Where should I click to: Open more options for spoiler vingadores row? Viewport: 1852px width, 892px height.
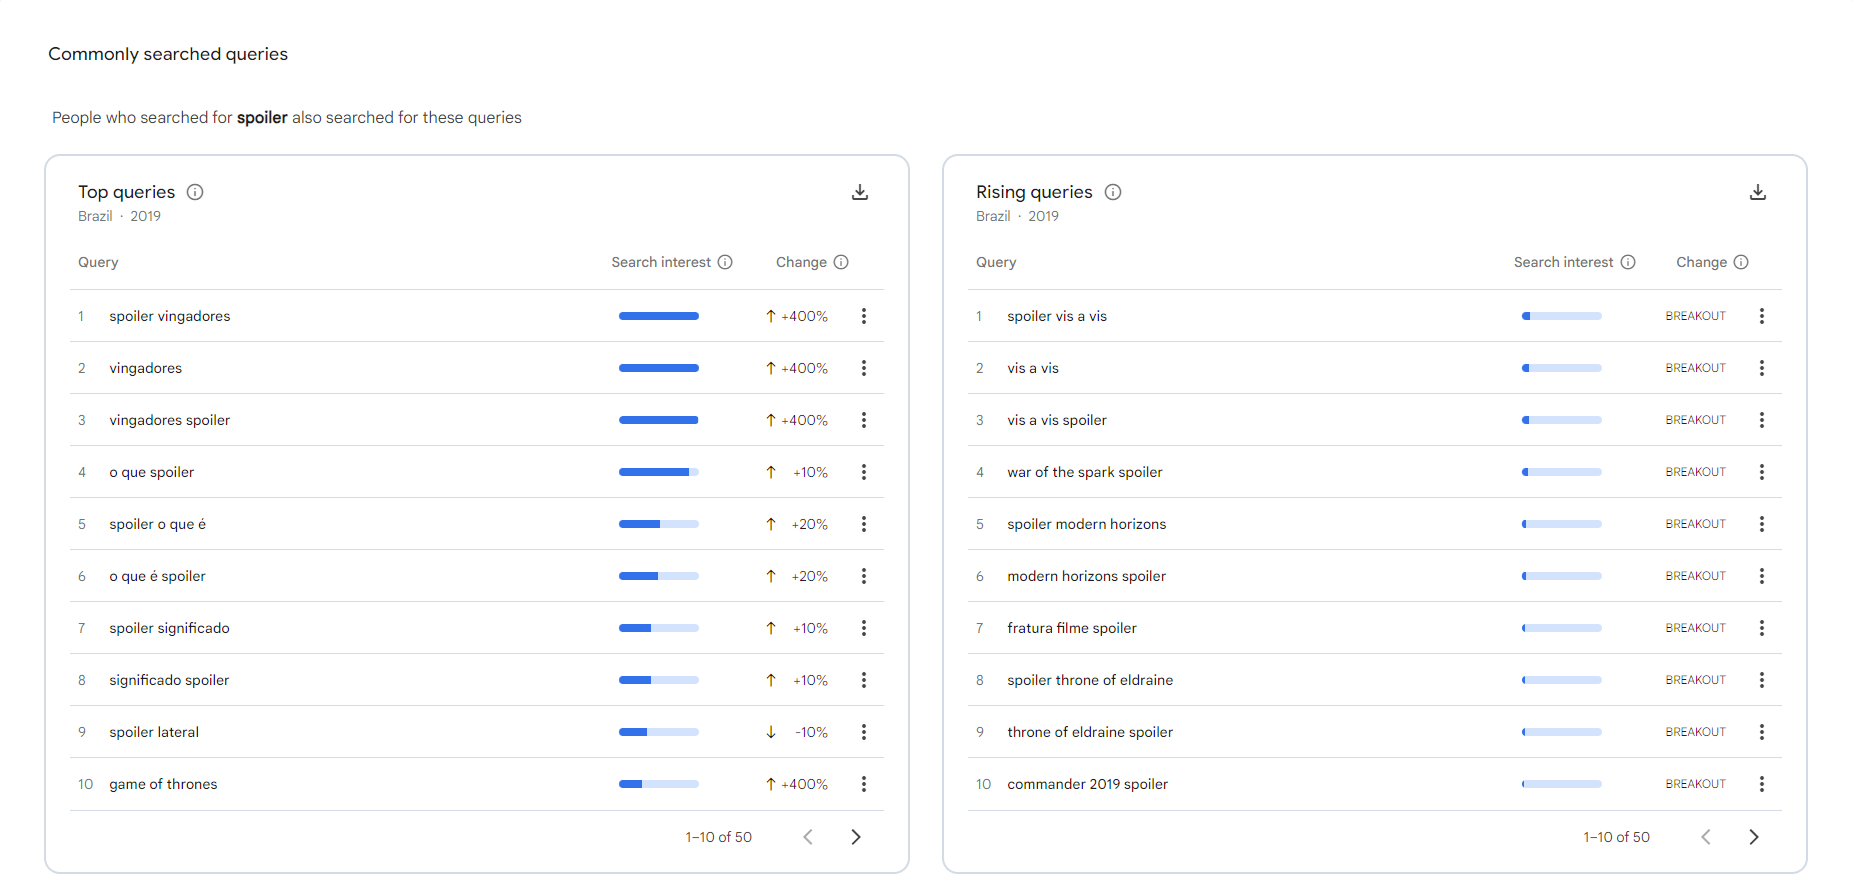[864, 316]
